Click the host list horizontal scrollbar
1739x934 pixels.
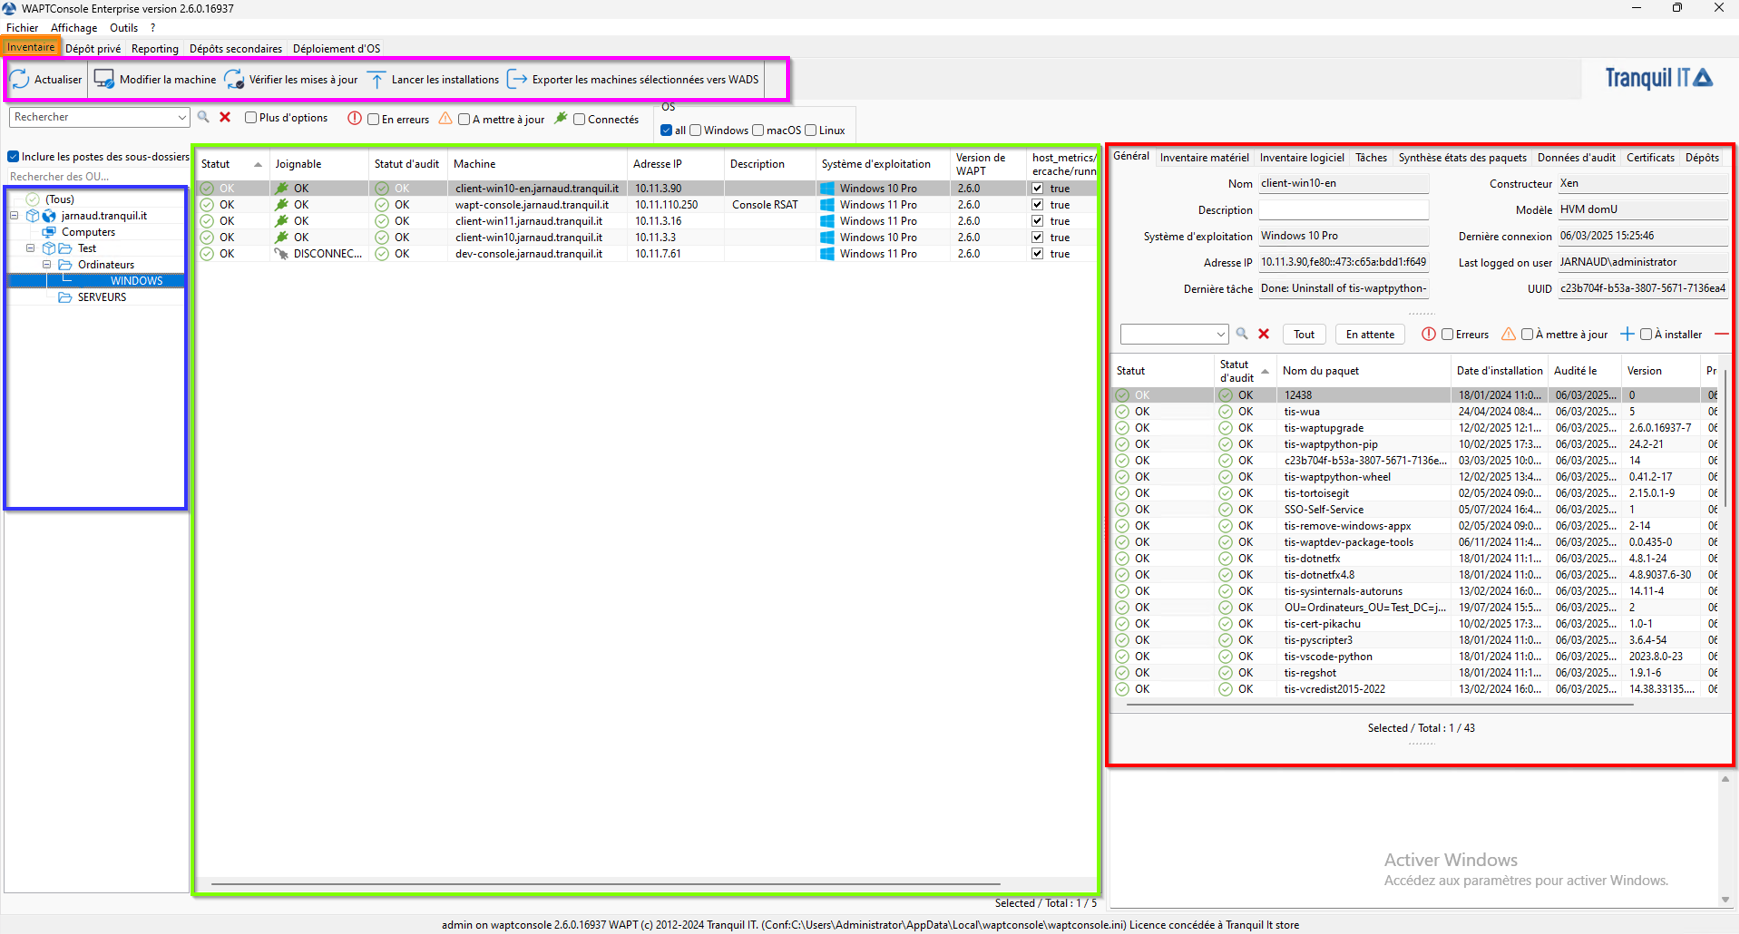tap(605, 884)
